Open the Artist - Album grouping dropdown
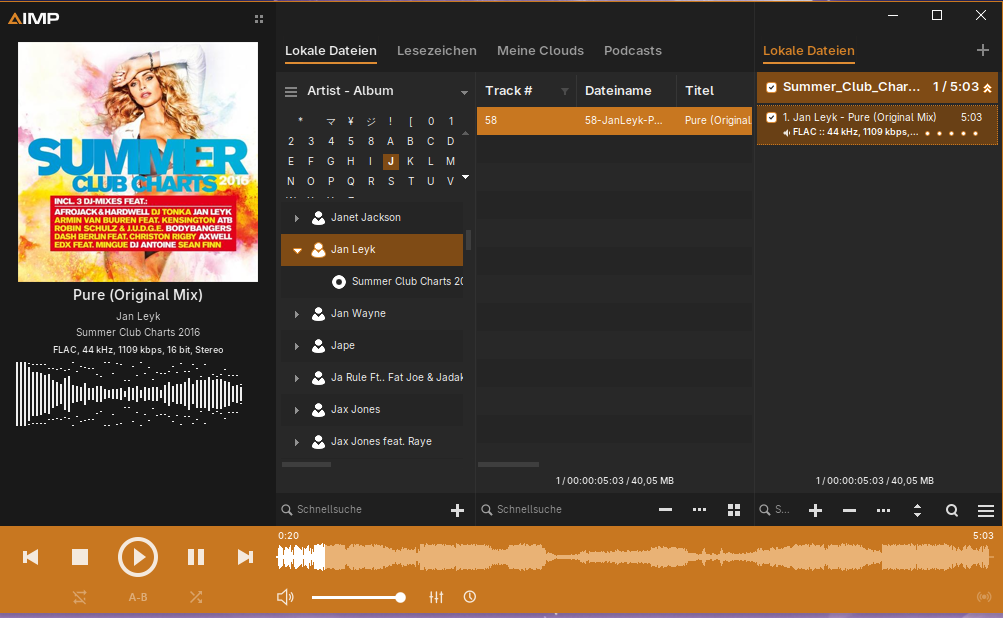The image size is (1003, 618). pos(464,92)
